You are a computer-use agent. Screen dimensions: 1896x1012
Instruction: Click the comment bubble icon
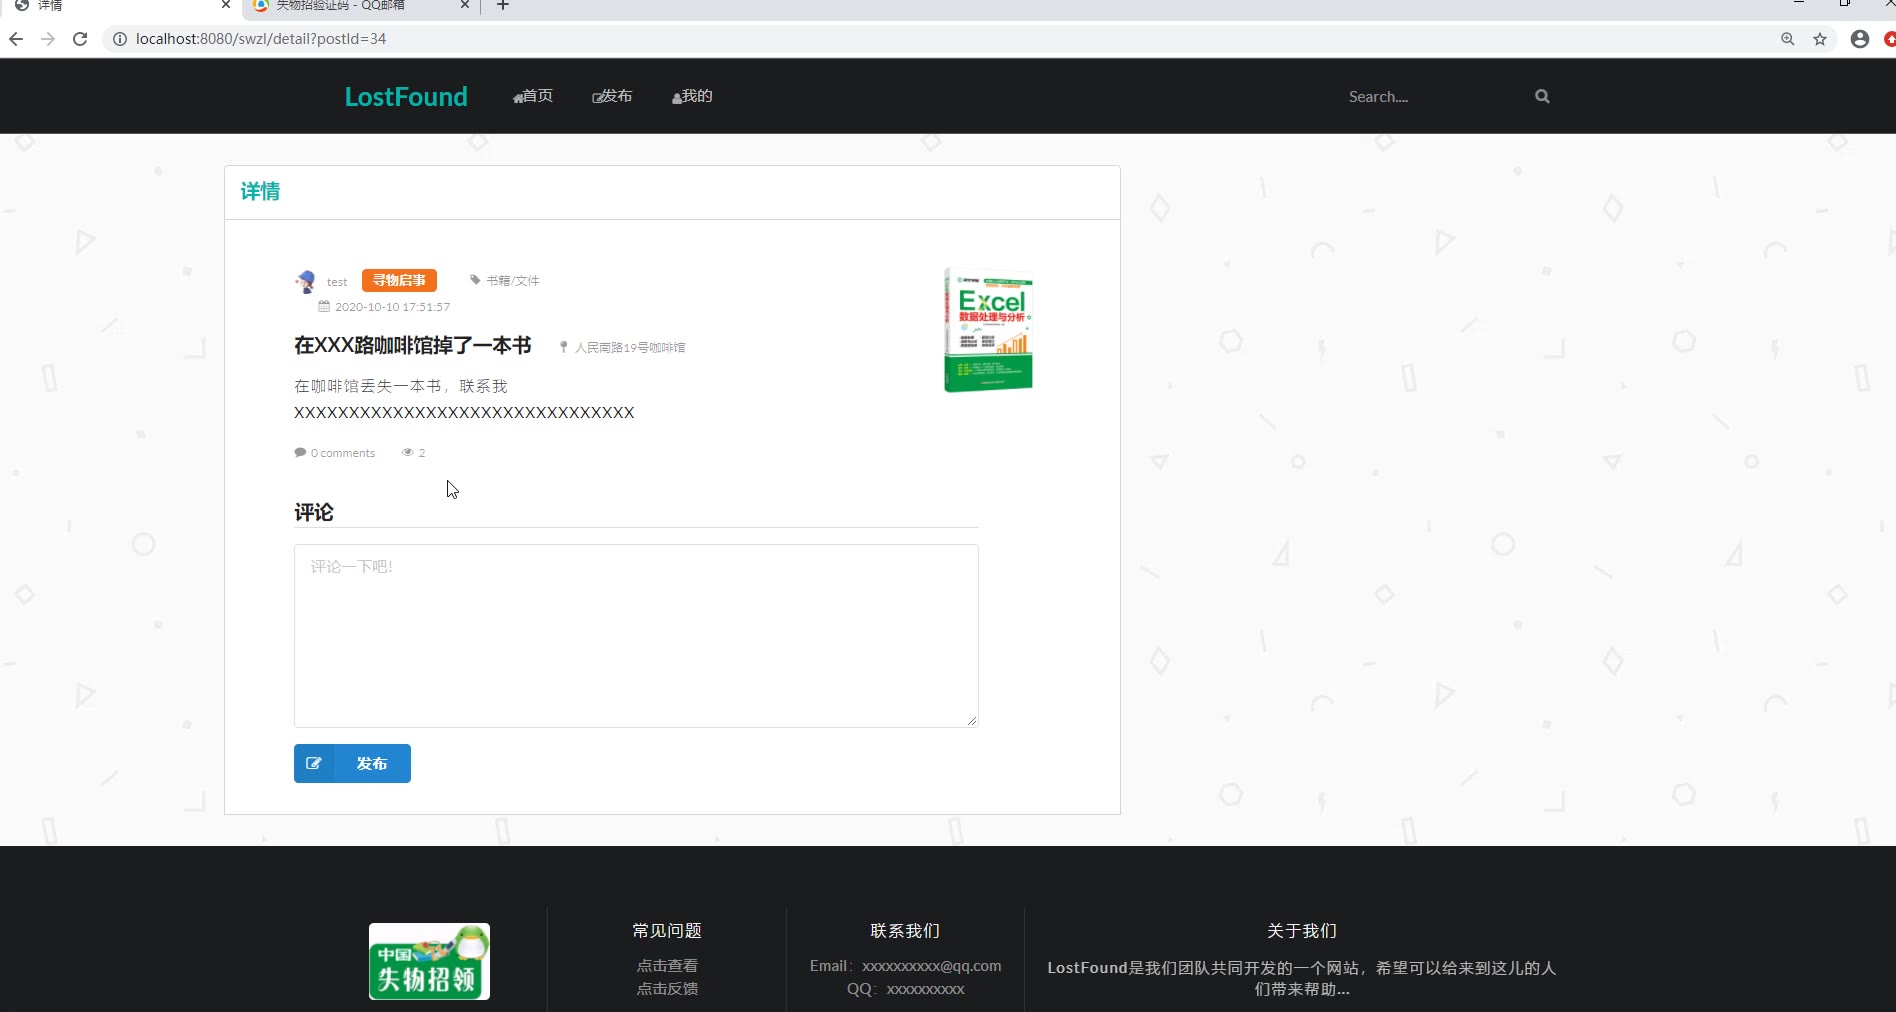point(300,452)
